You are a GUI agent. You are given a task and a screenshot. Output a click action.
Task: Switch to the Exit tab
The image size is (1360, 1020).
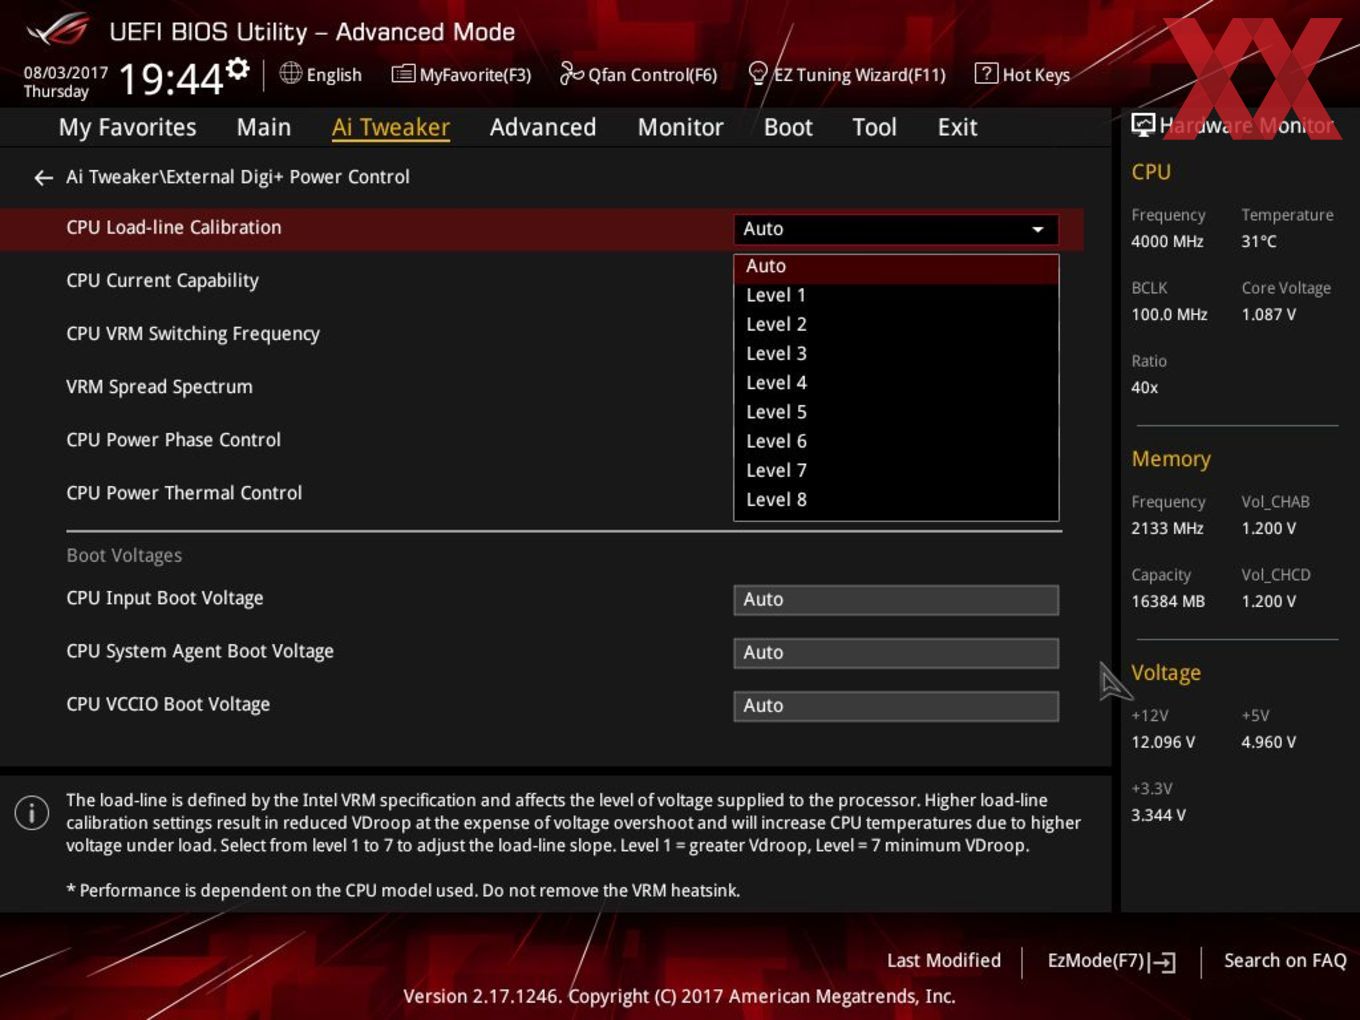[x=957, y=127]
